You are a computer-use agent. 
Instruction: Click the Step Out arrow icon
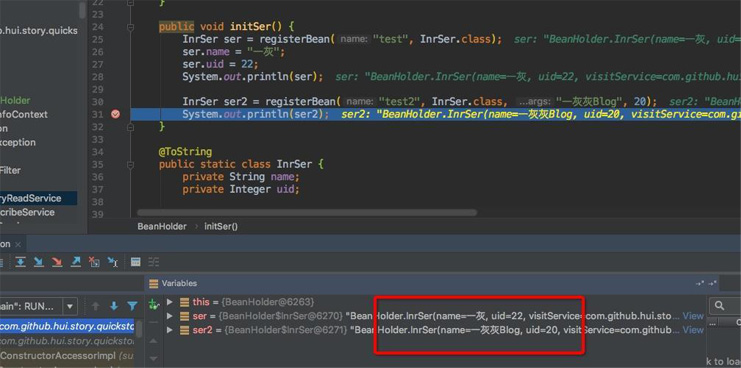coord(76,262)
